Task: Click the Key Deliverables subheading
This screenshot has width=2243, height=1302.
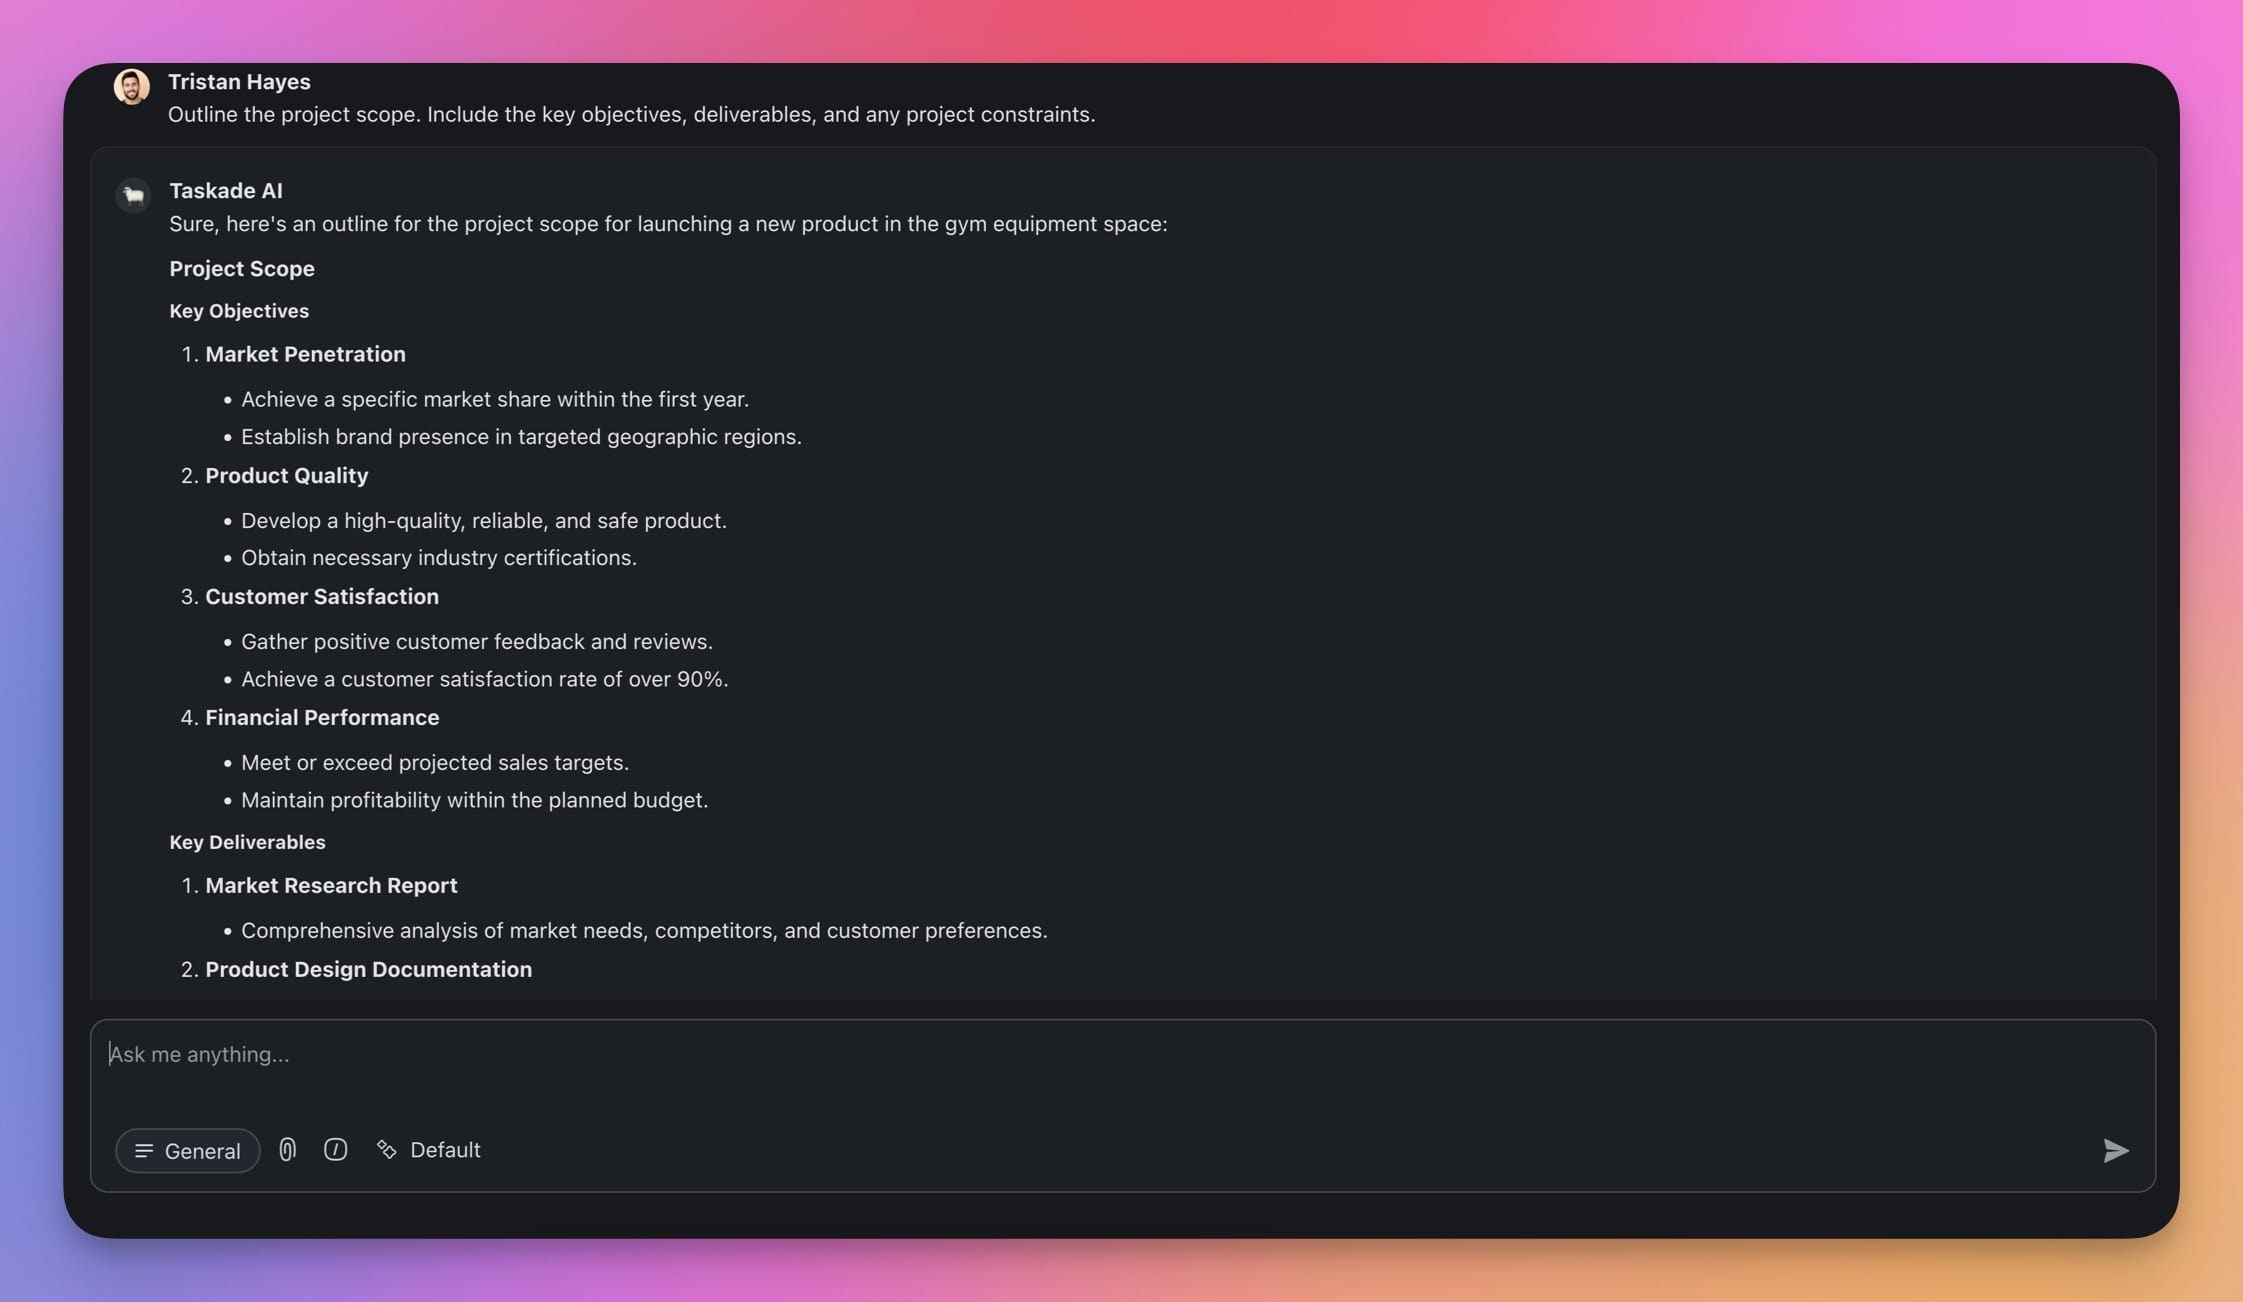Action: [247, 842]
